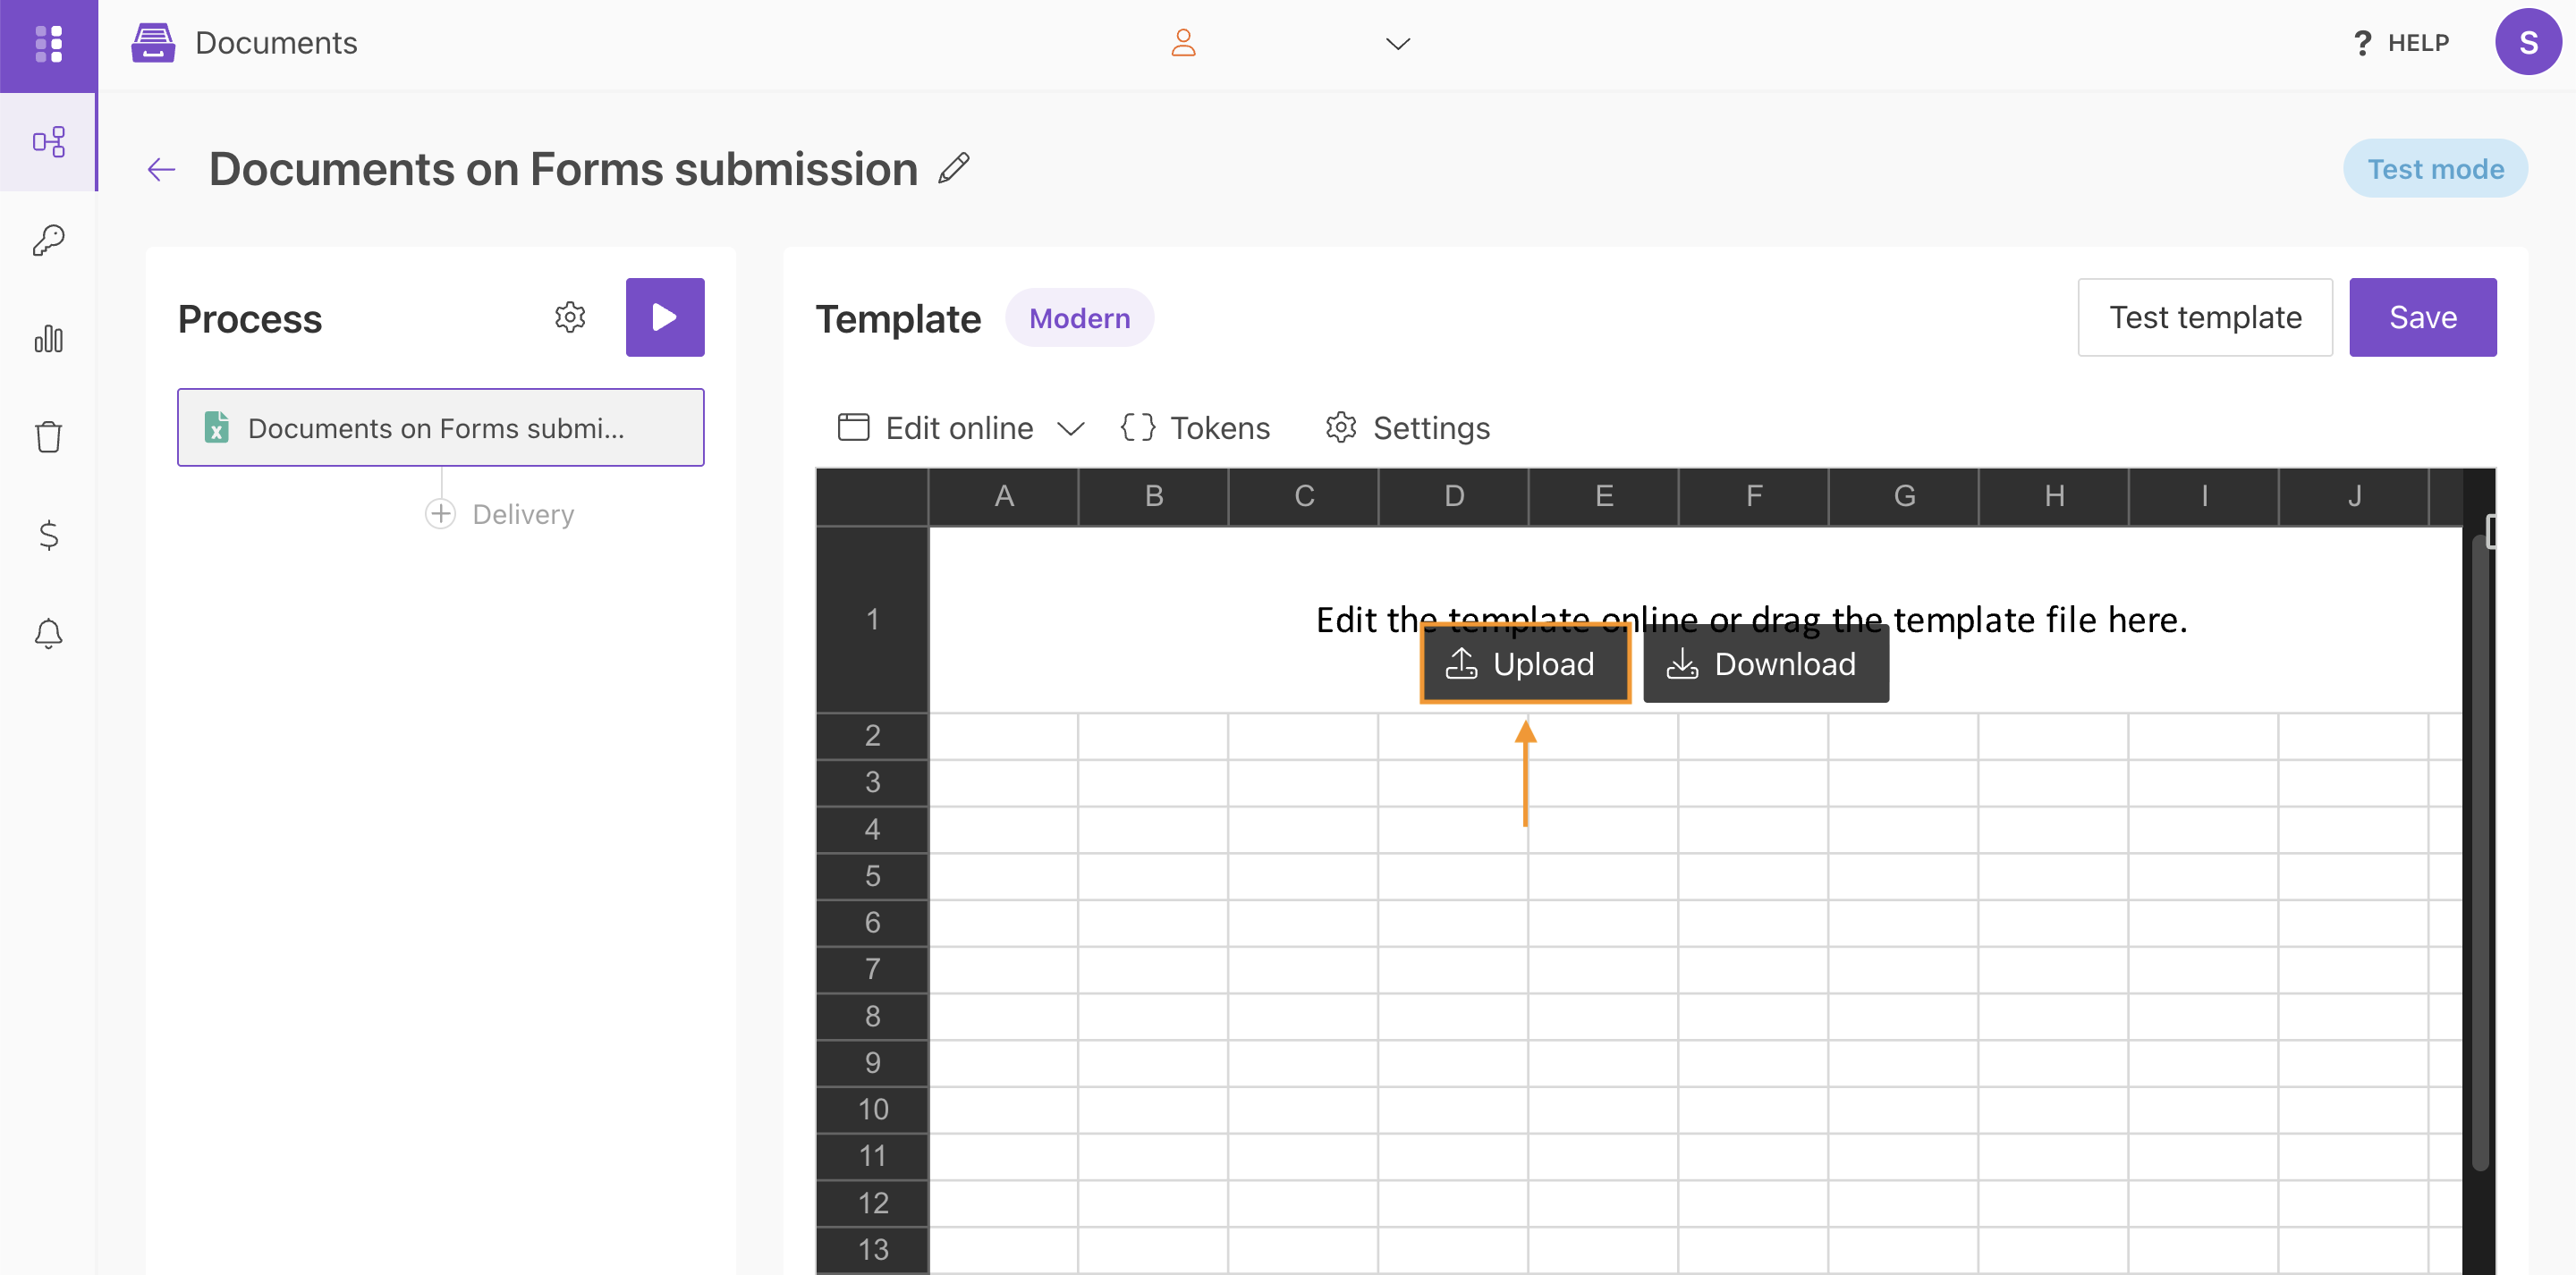The width and height of the screenshot is (2576, 1275).
Task: Go back using the left arrow
Action: point(161,170)
